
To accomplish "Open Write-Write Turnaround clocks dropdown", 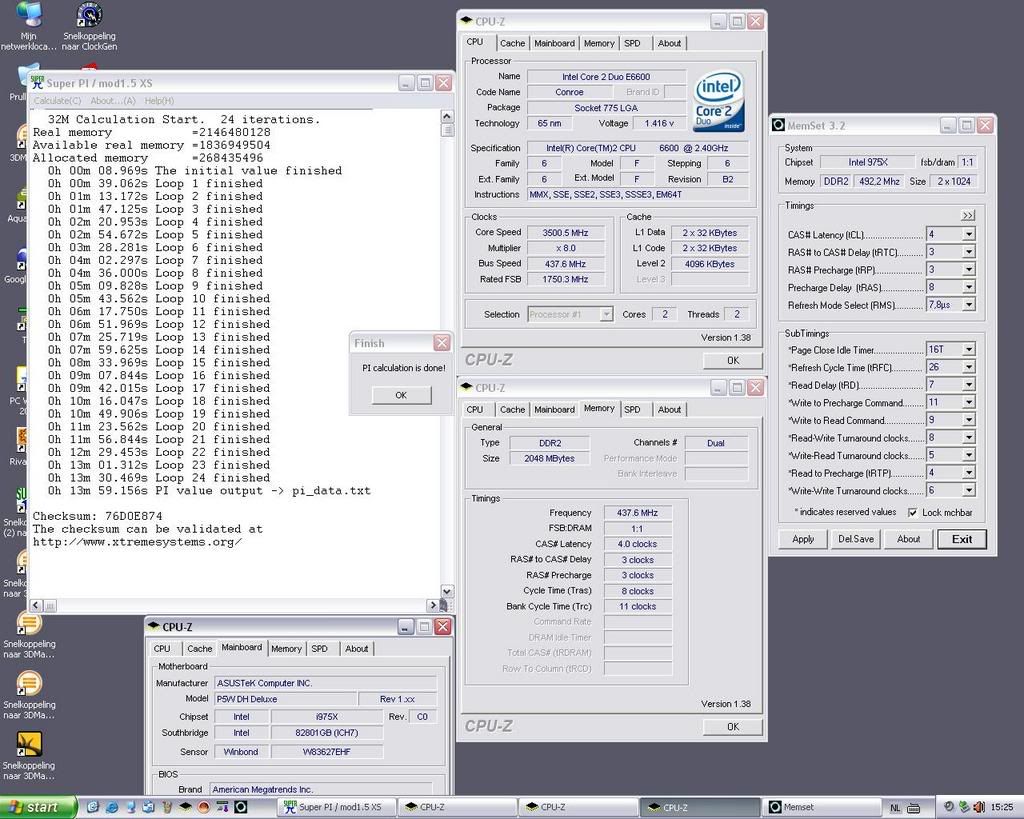I will [x=968, y=490].
